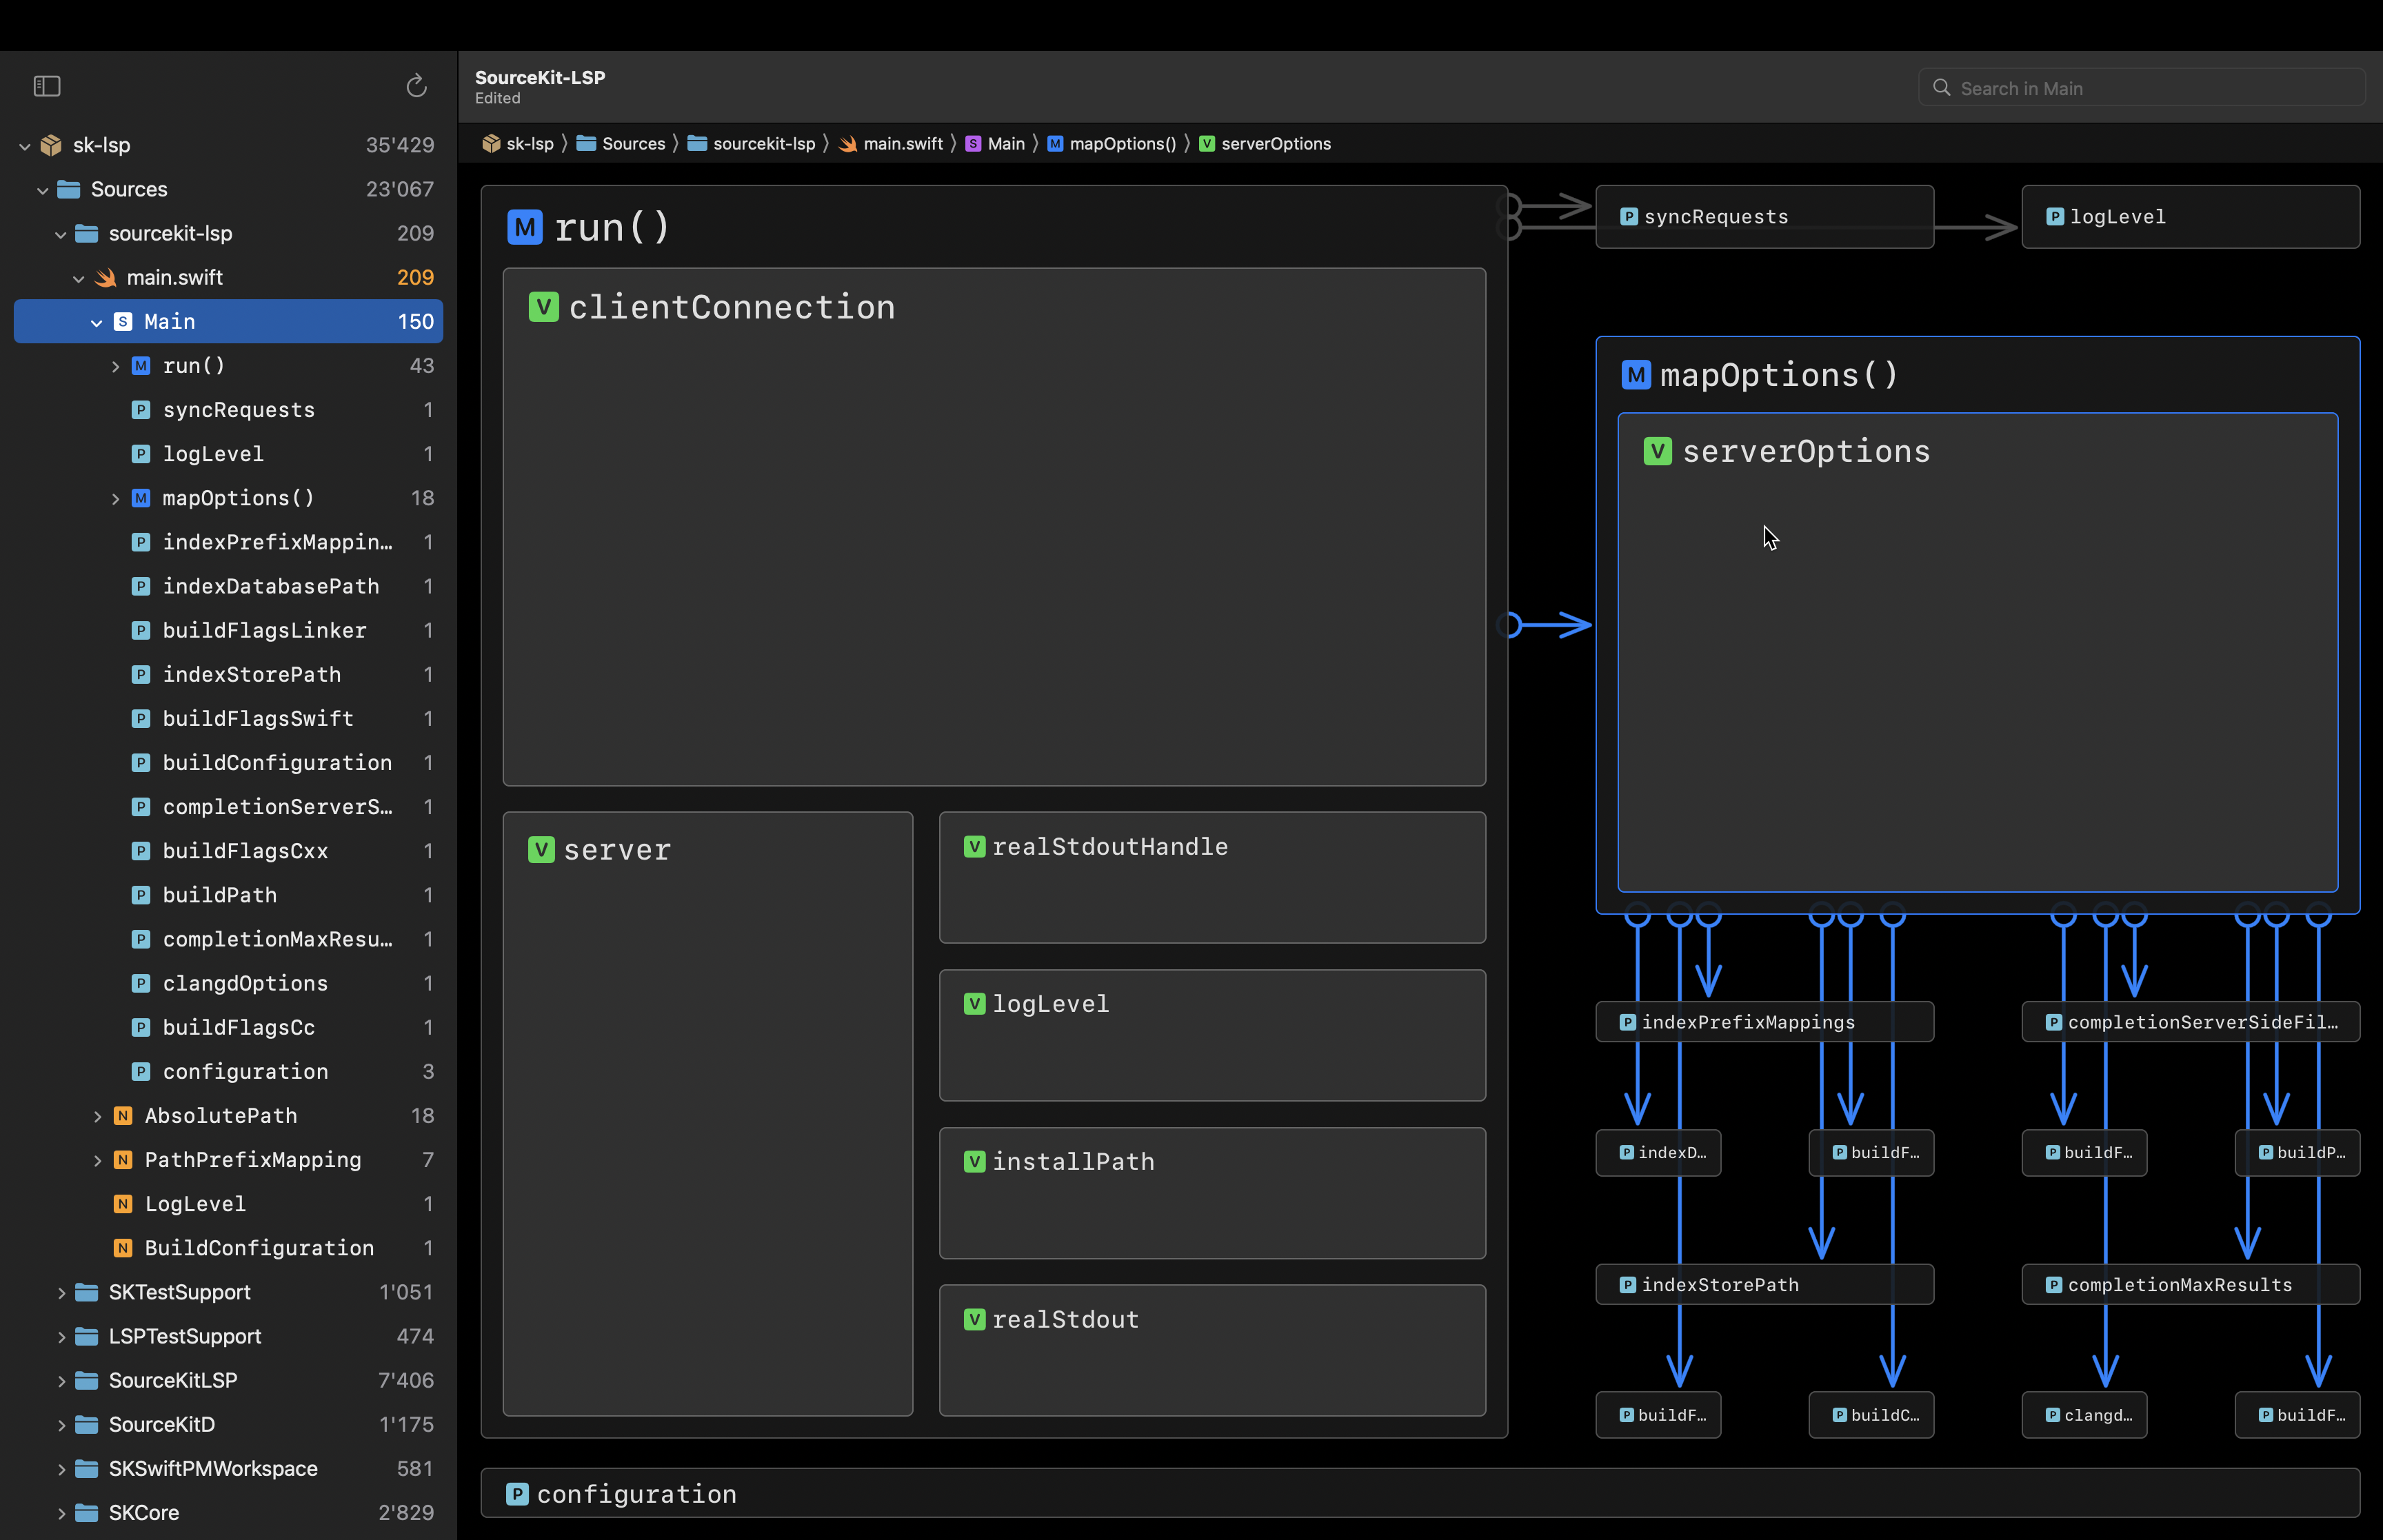Click the V icon of clientConnection block
2383x1540 pixels.
(543, 307)
